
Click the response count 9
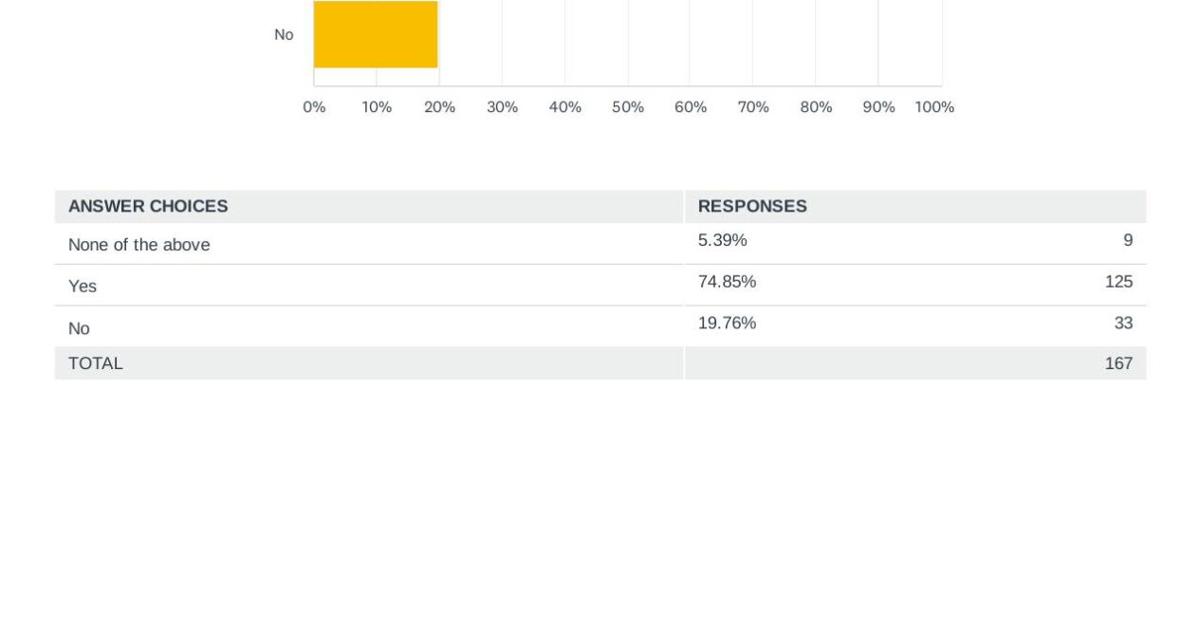pyautogui.click(x=1128, y=240)
